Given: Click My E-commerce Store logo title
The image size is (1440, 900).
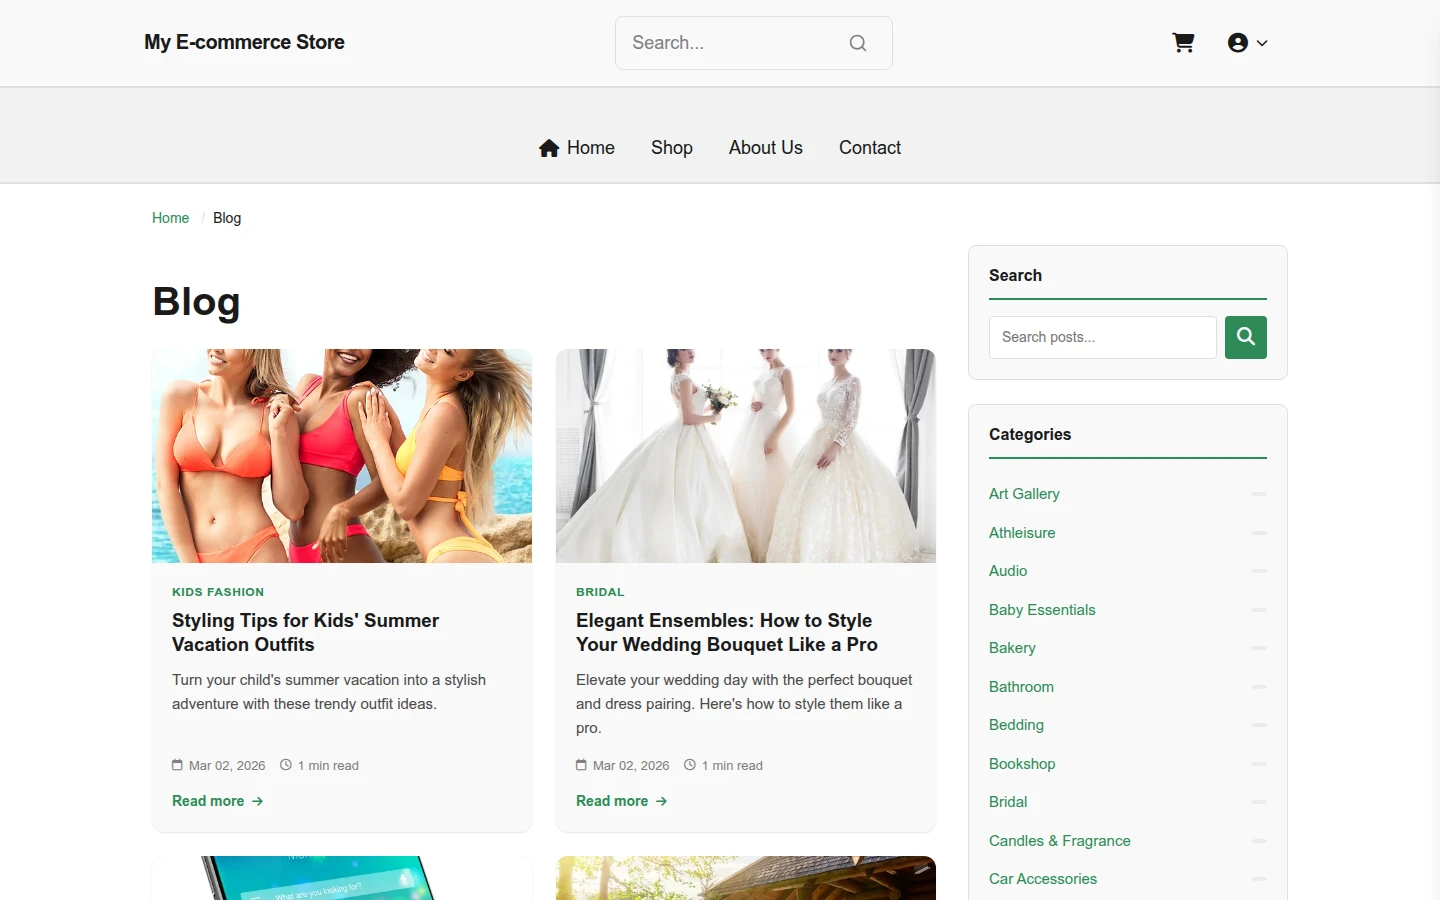Looking at the screenshot, I should [244, 42].
